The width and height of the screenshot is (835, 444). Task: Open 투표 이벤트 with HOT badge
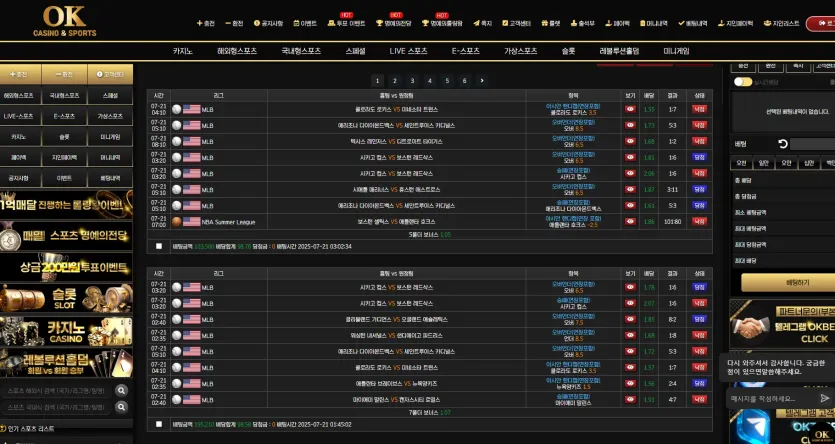pos(346,23)
